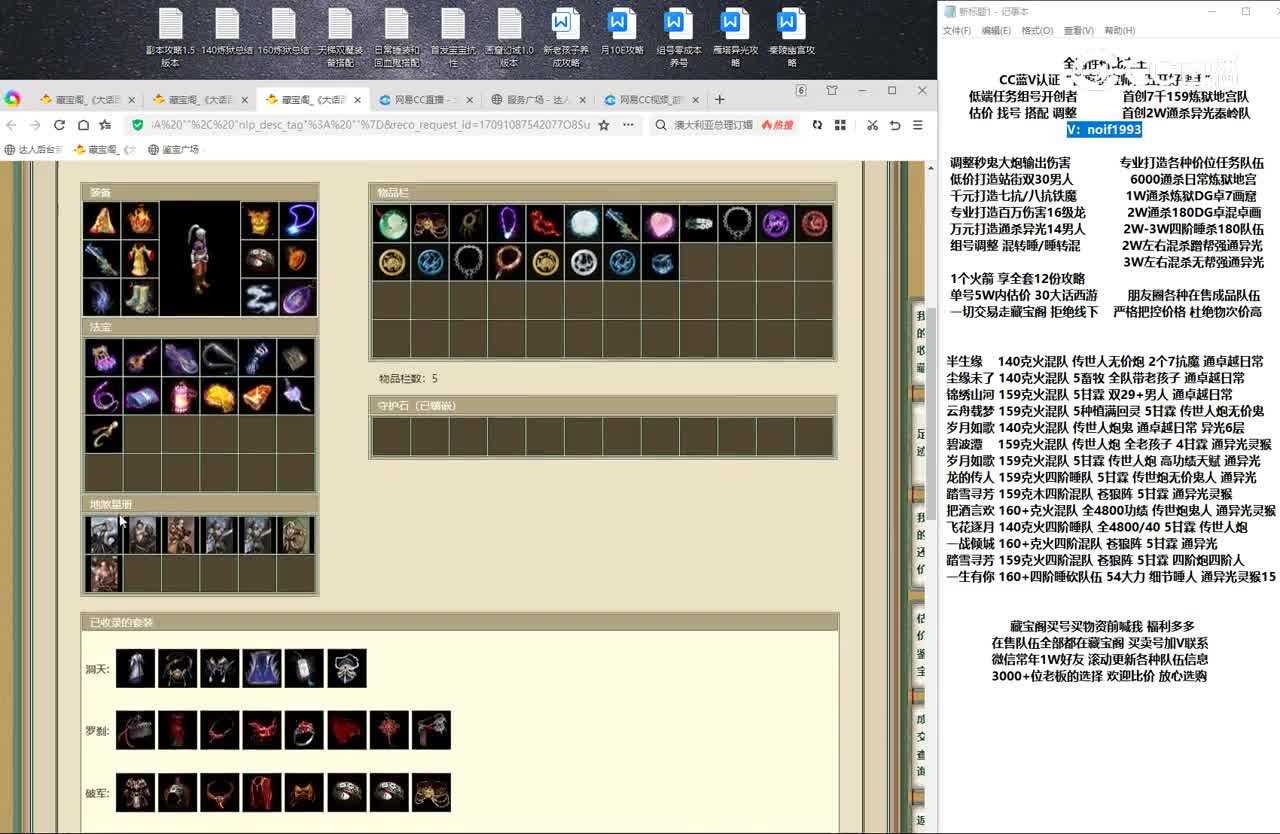
Task: Click the white glowing orb item
Action: 584,224
